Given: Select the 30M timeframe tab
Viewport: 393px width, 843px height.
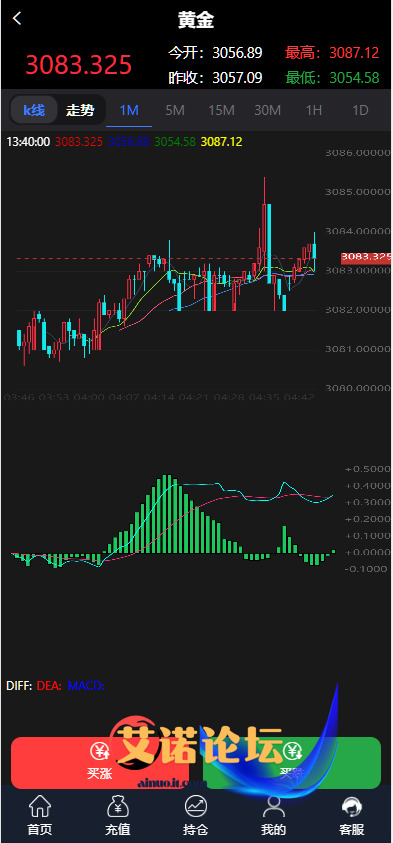Looking at the screenshot, I should (268, 111).
